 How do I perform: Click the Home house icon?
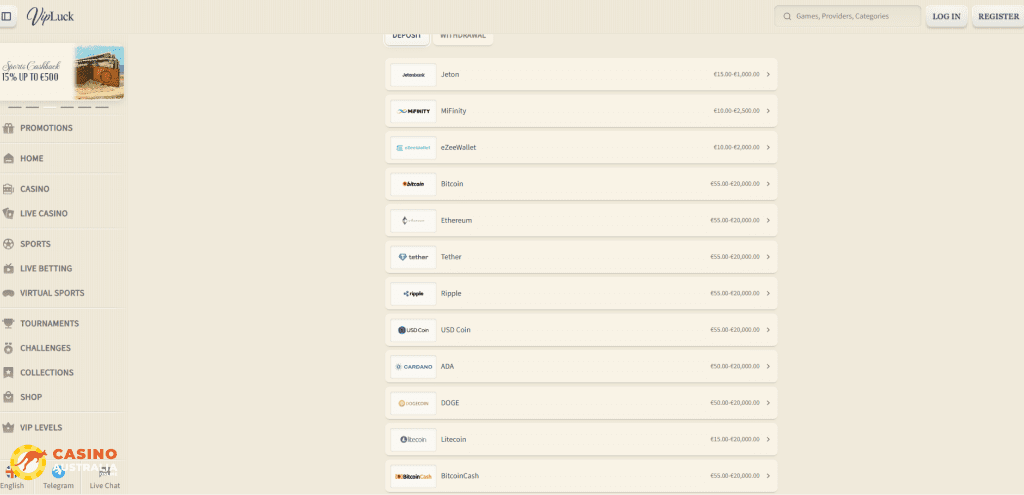pos(8,158)
